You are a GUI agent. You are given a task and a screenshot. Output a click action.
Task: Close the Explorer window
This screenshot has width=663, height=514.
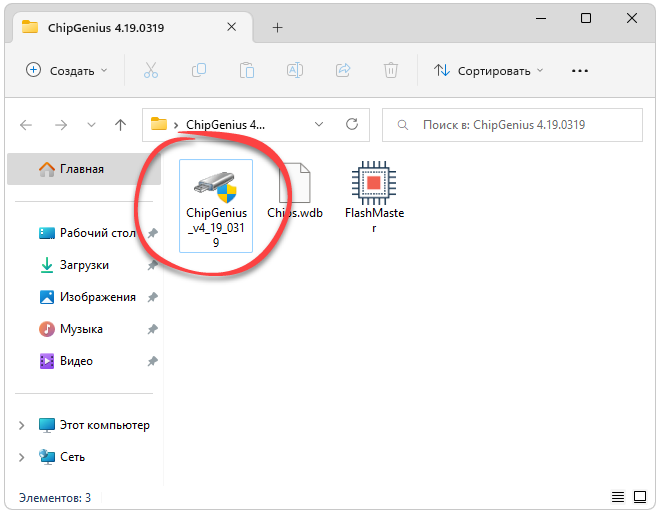pyautogui.click(x=632, y=18)
